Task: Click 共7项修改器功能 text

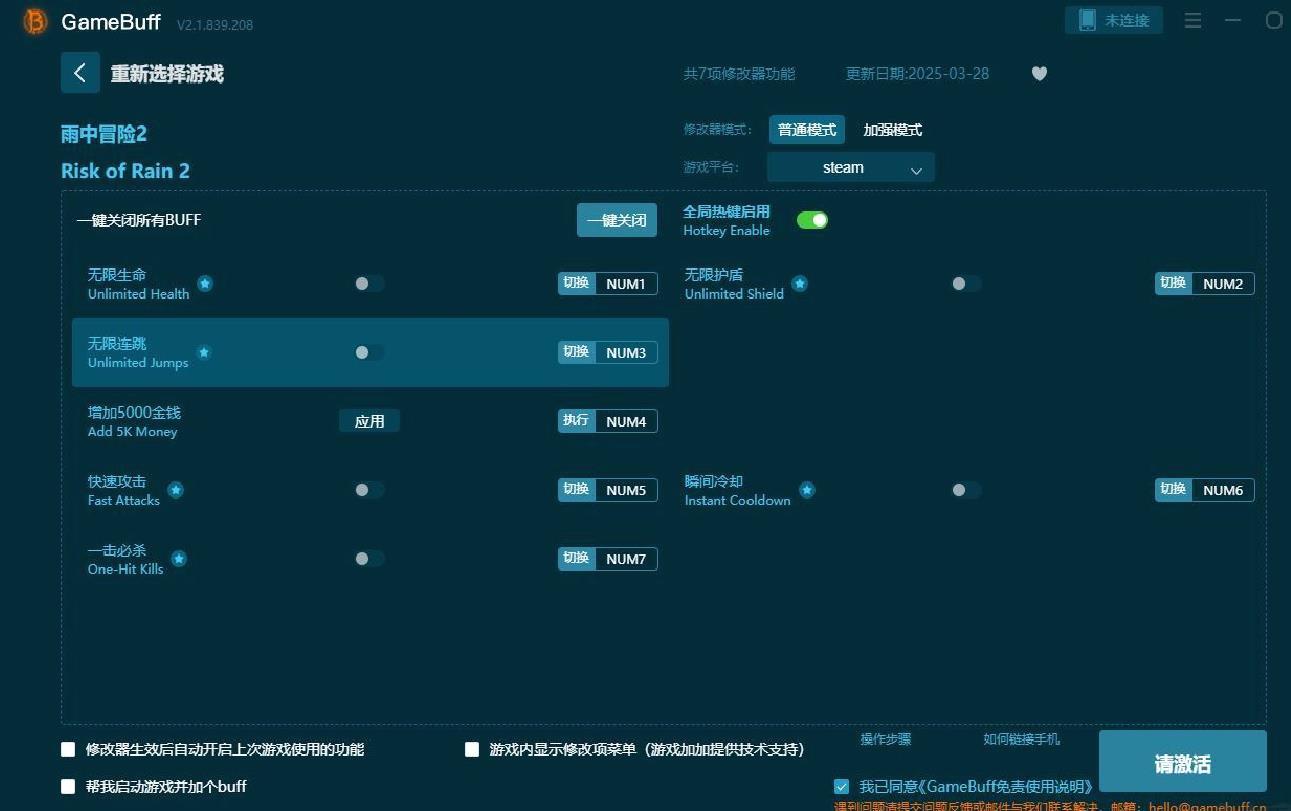Action: 739,73
